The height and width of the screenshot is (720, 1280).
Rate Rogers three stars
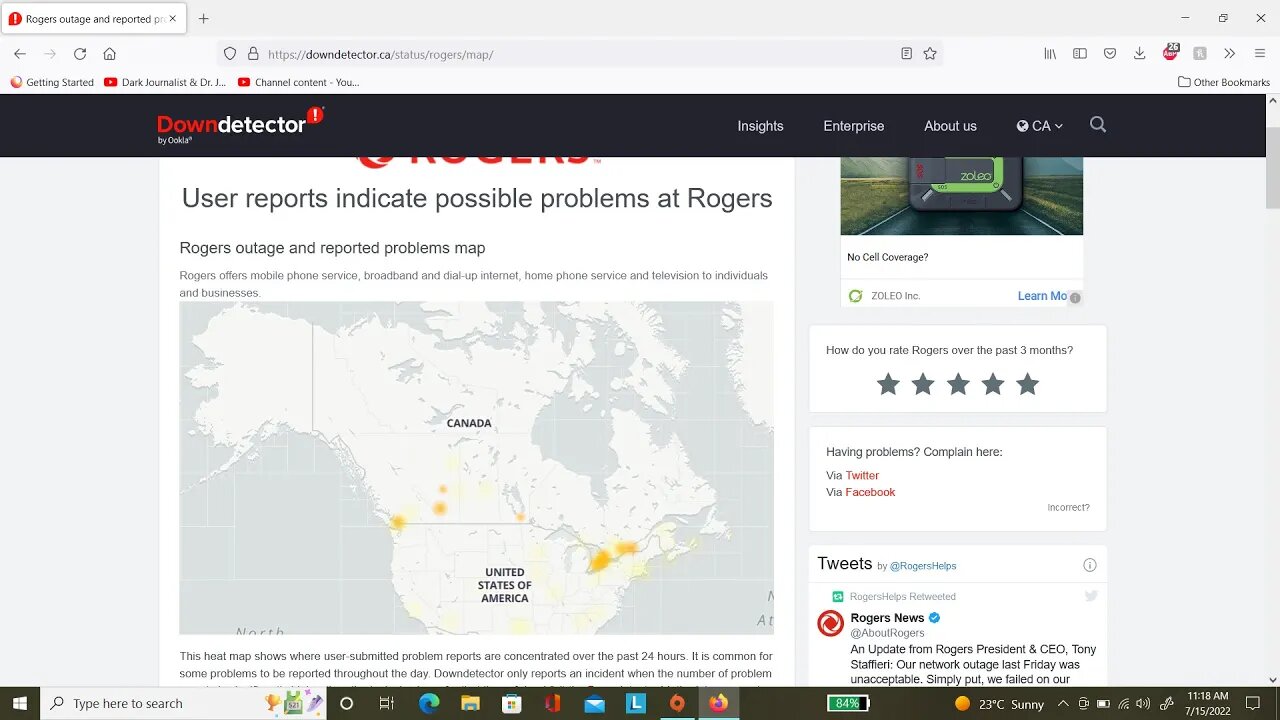(x=958, y=384)
